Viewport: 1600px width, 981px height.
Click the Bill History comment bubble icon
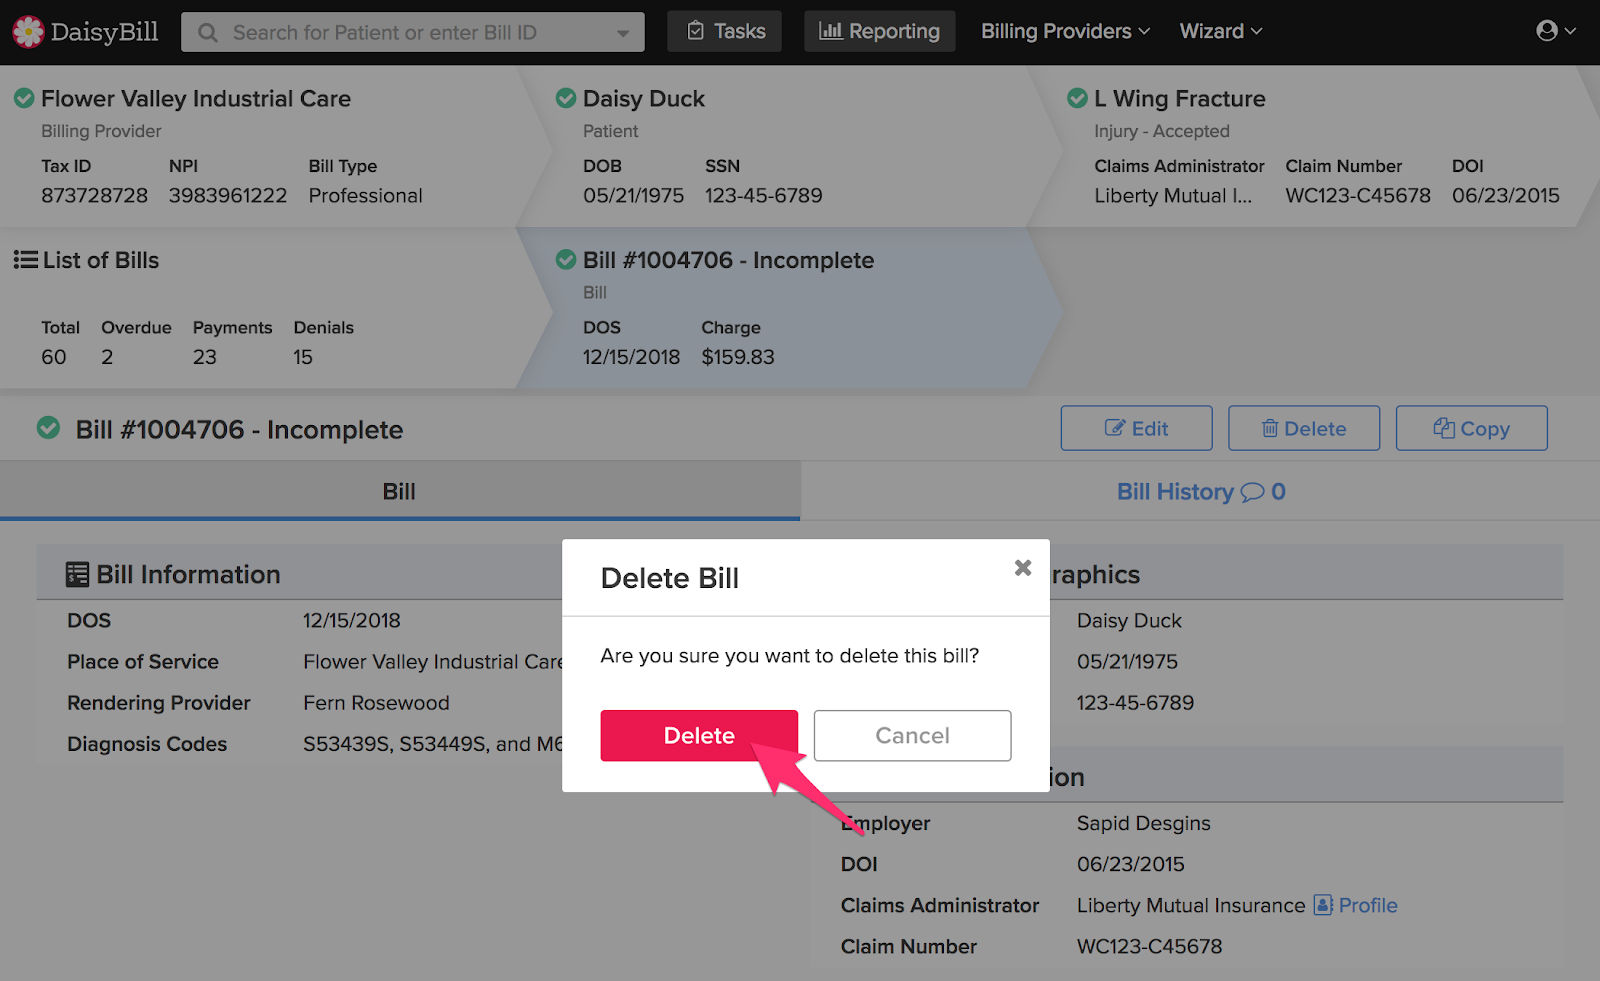tap(1252, 492)
